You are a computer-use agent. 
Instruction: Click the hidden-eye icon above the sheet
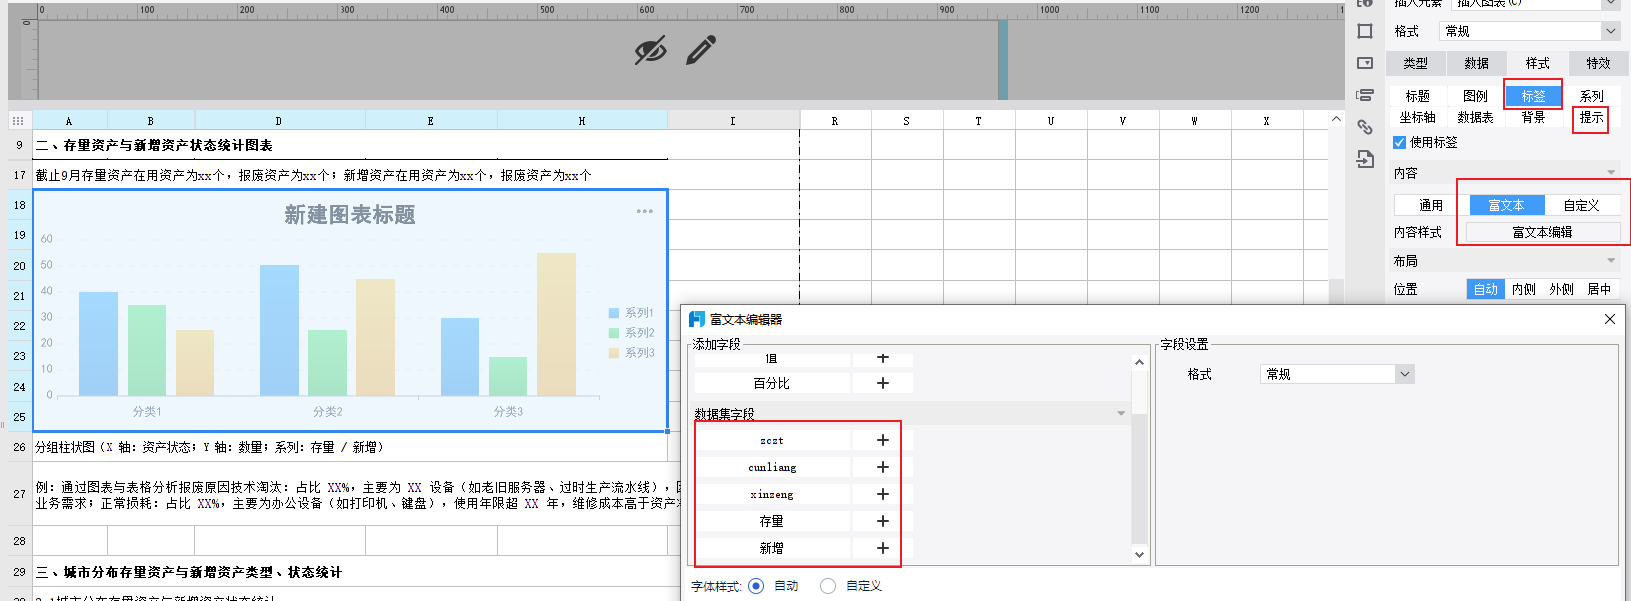point(651,50)
